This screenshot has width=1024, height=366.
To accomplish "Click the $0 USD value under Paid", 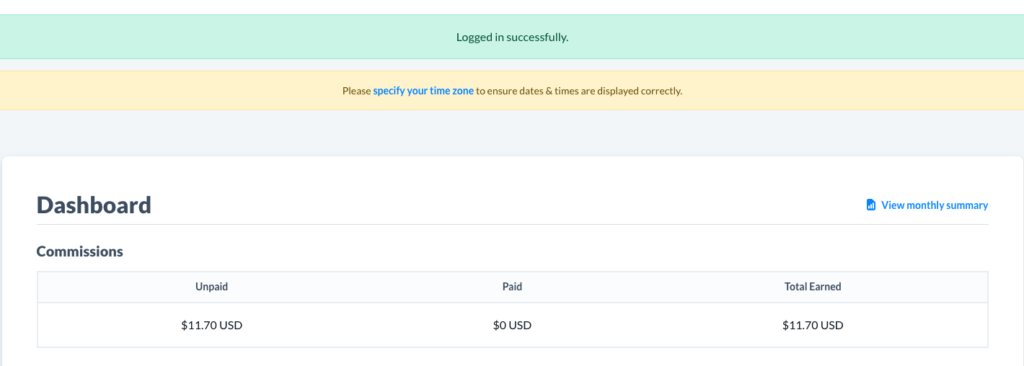I will [512, 325].
